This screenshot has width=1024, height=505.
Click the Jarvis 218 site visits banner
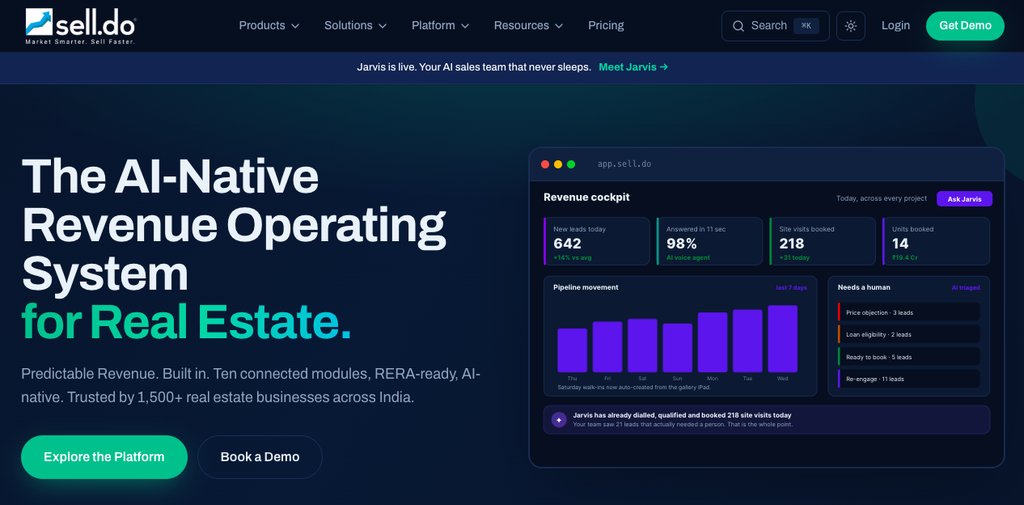point(767,419)
